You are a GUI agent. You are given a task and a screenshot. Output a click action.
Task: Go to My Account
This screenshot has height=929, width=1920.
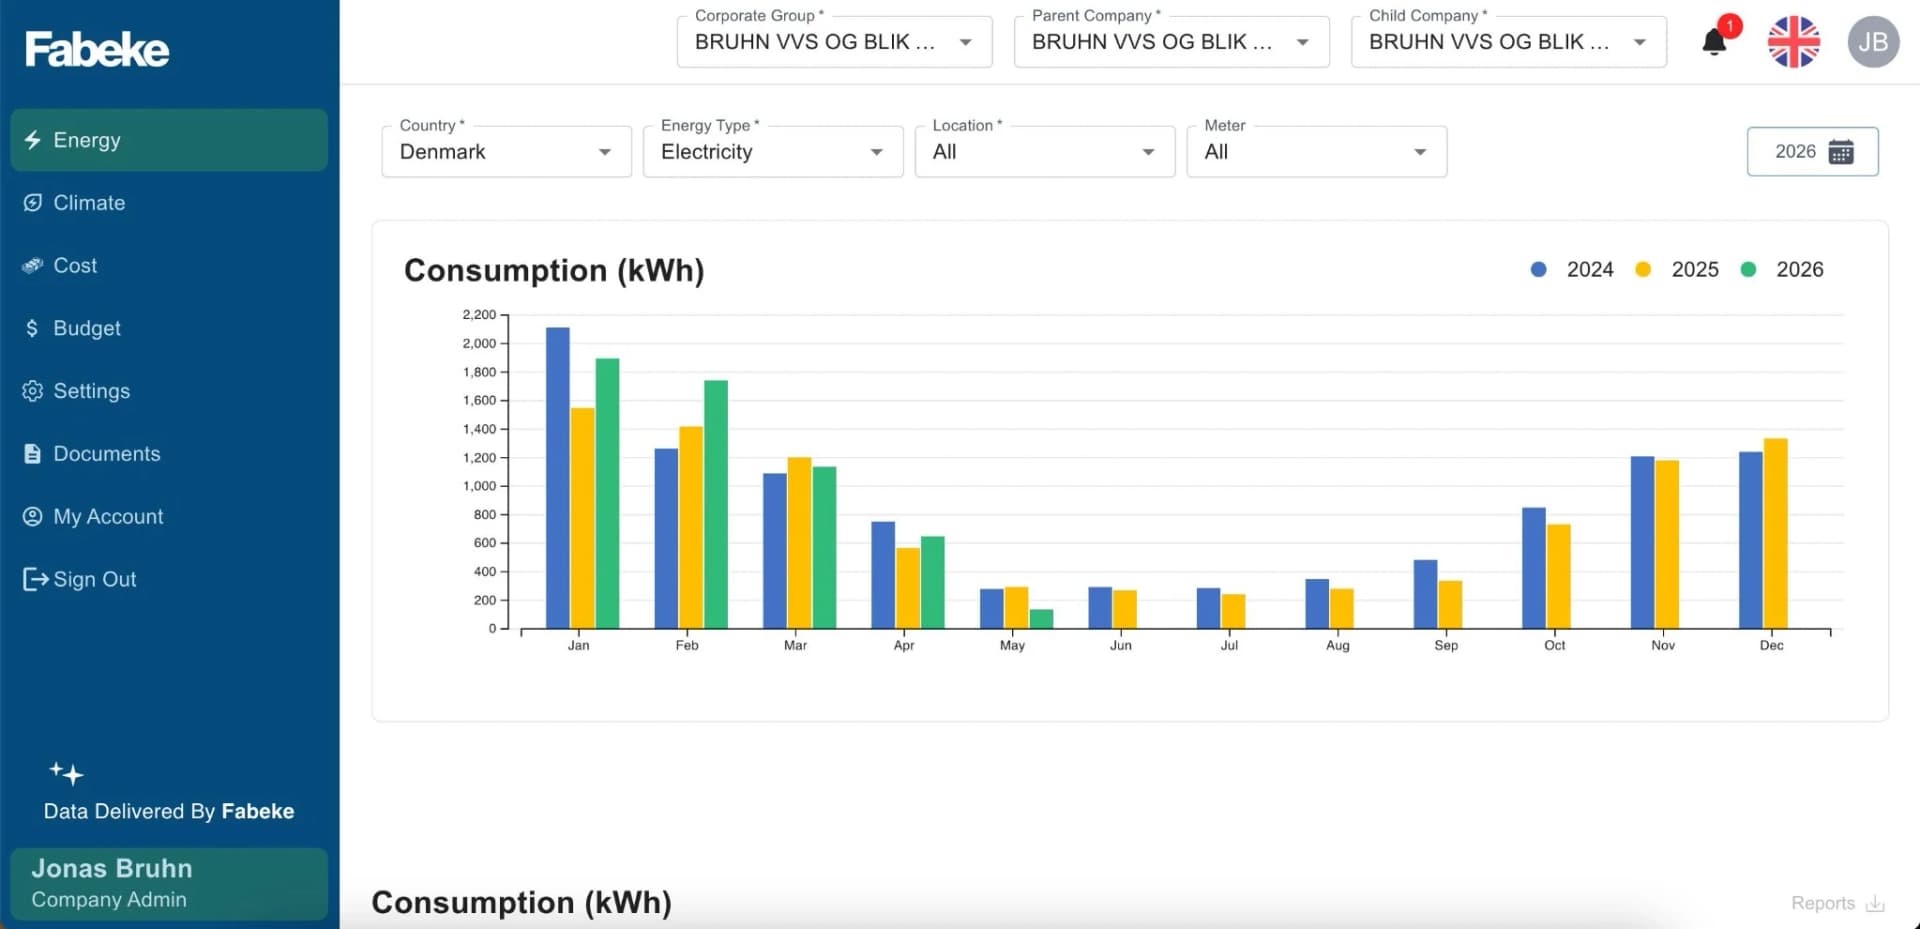(x=169, y=517)
